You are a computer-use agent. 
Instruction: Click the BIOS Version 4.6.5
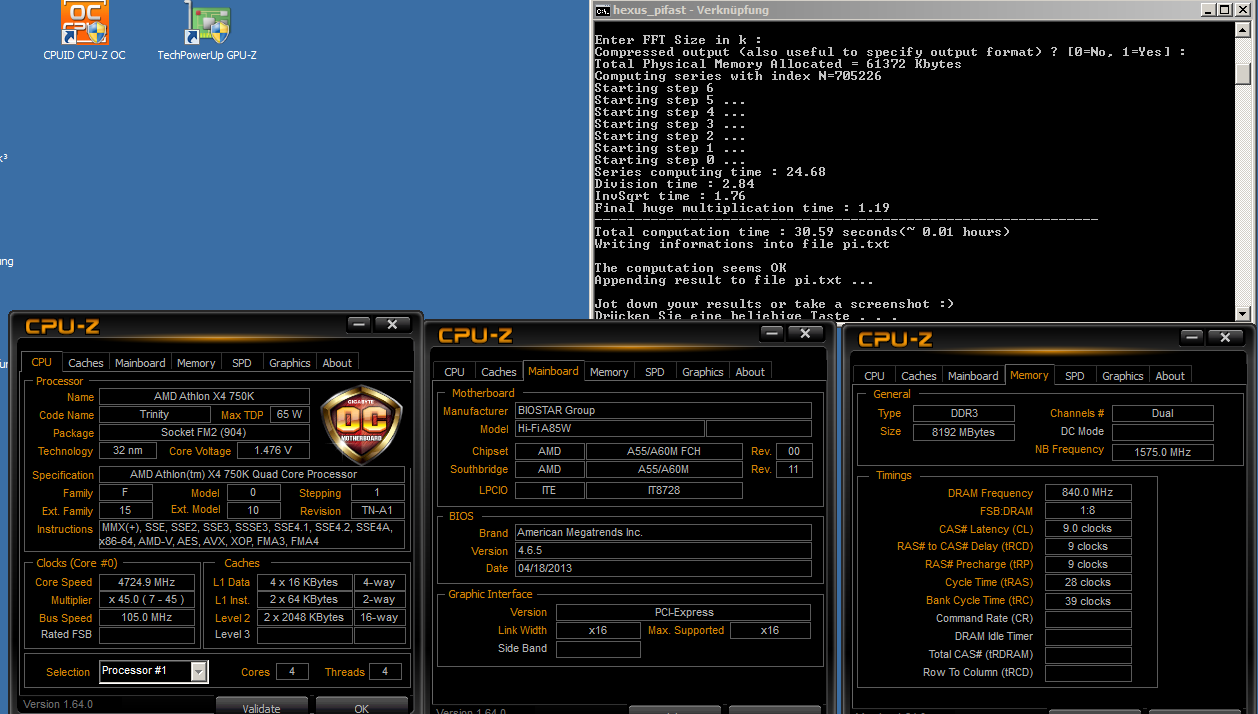click(x=663, y=551)
